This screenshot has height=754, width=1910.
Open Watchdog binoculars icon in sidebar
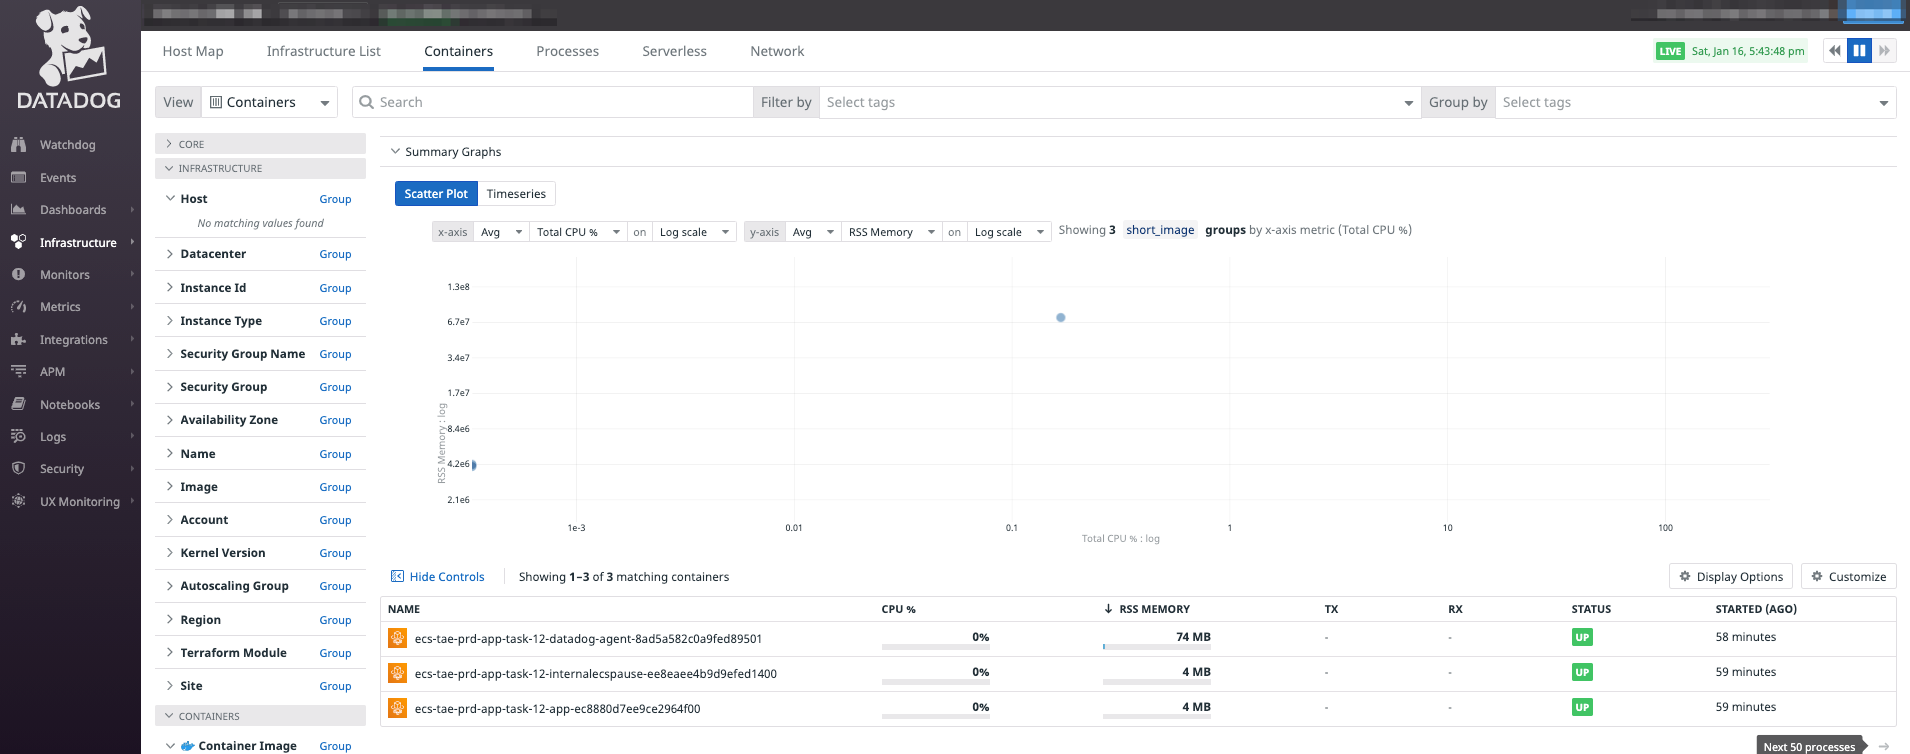18,145
